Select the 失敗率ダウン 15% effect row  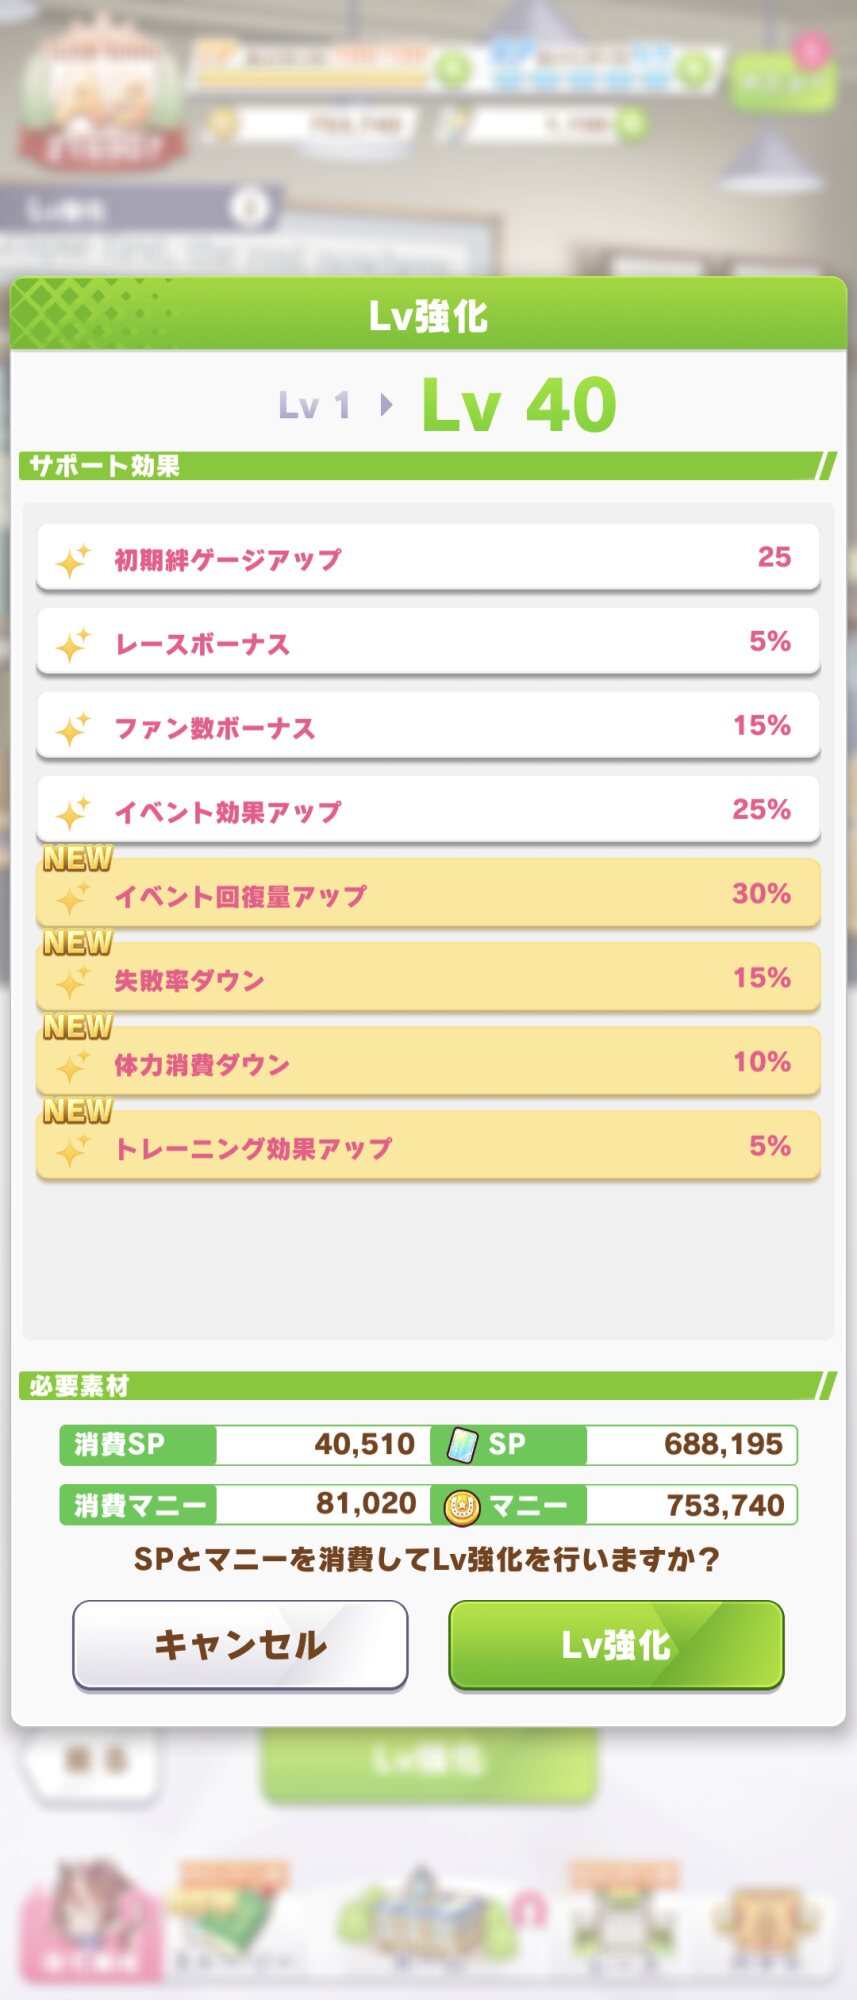428,979
